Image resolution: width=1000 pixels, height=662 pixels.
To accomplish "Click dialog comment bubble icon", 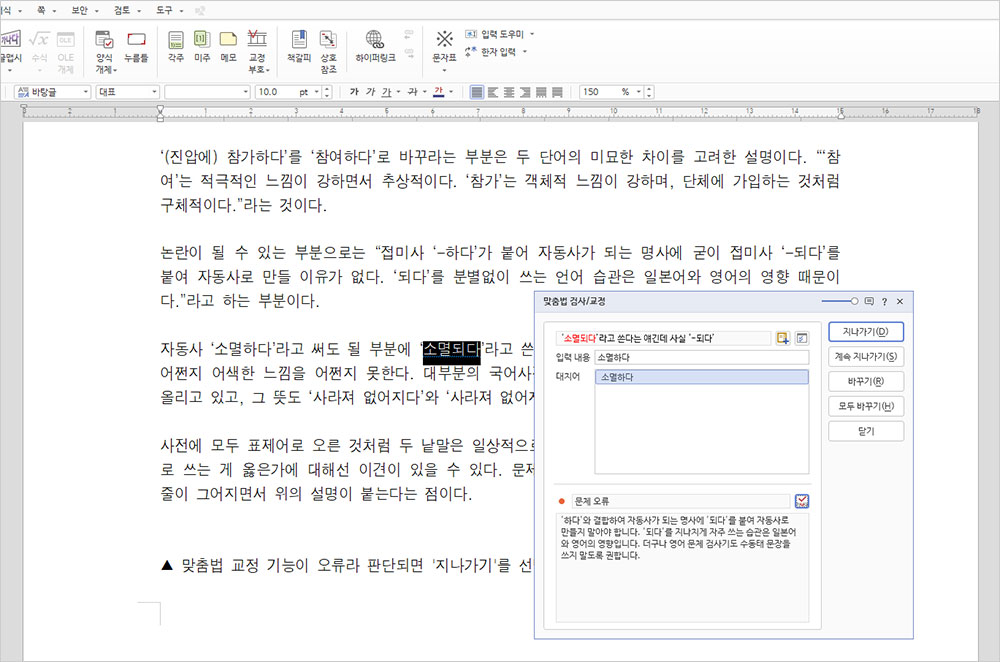I will [x=869, y=301].
